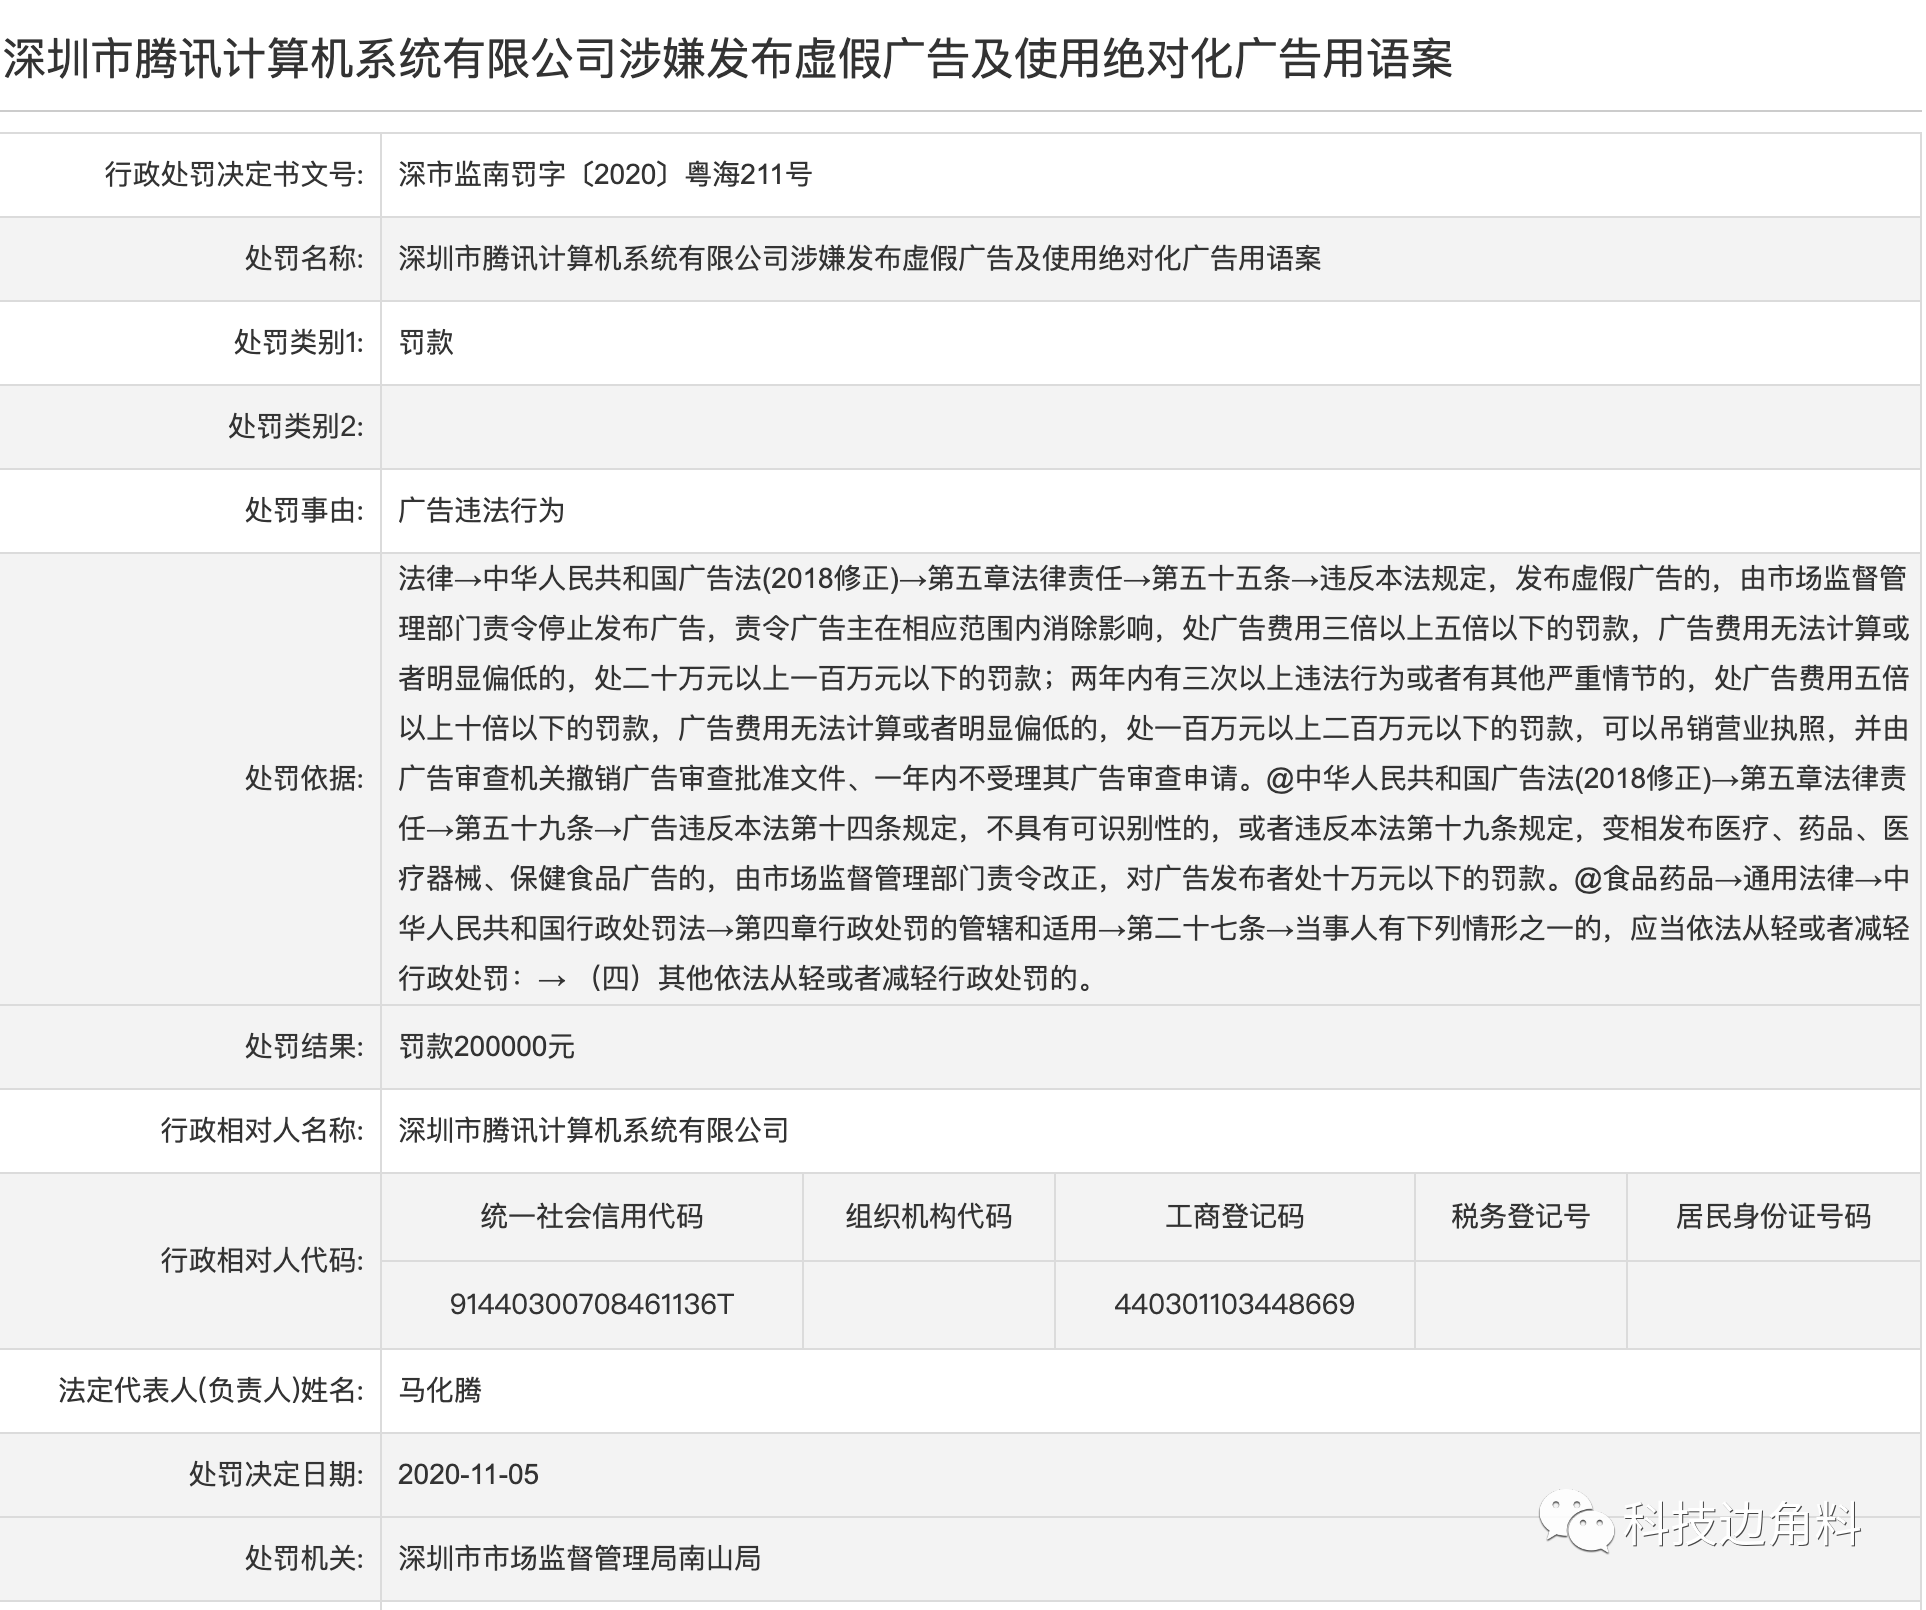Click the 行政相对人代码 label

tap(262, 1261)
